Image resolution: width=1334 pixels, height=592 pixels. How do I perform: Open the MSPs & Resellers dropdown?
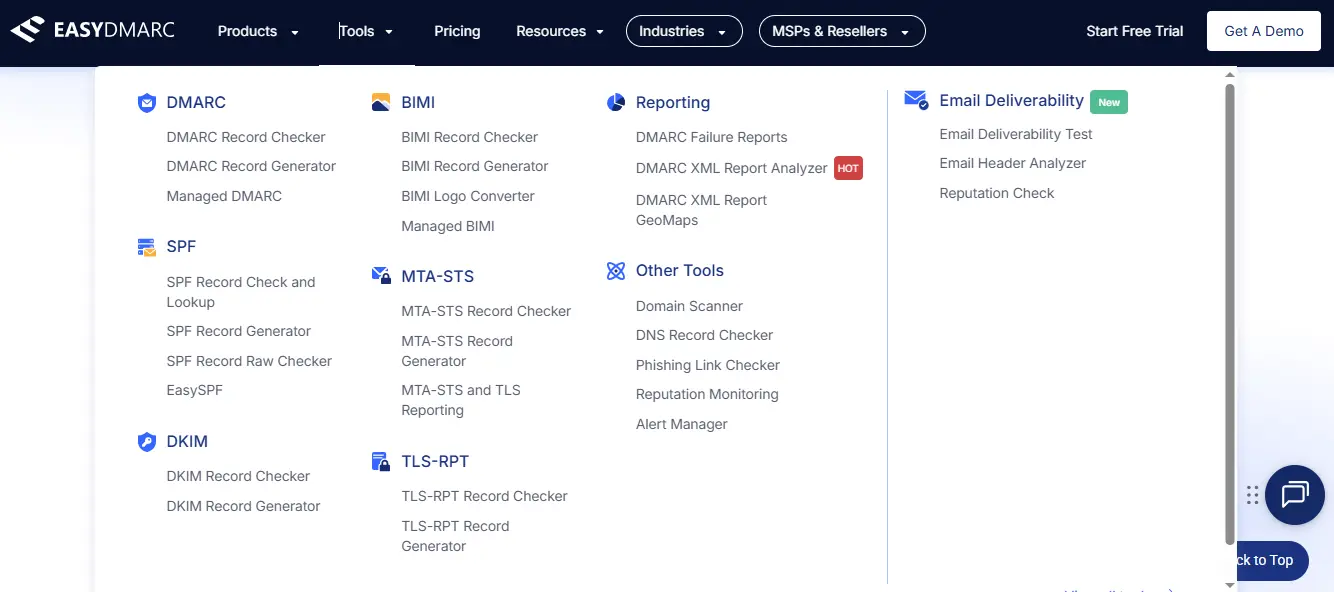pos(842,31)
